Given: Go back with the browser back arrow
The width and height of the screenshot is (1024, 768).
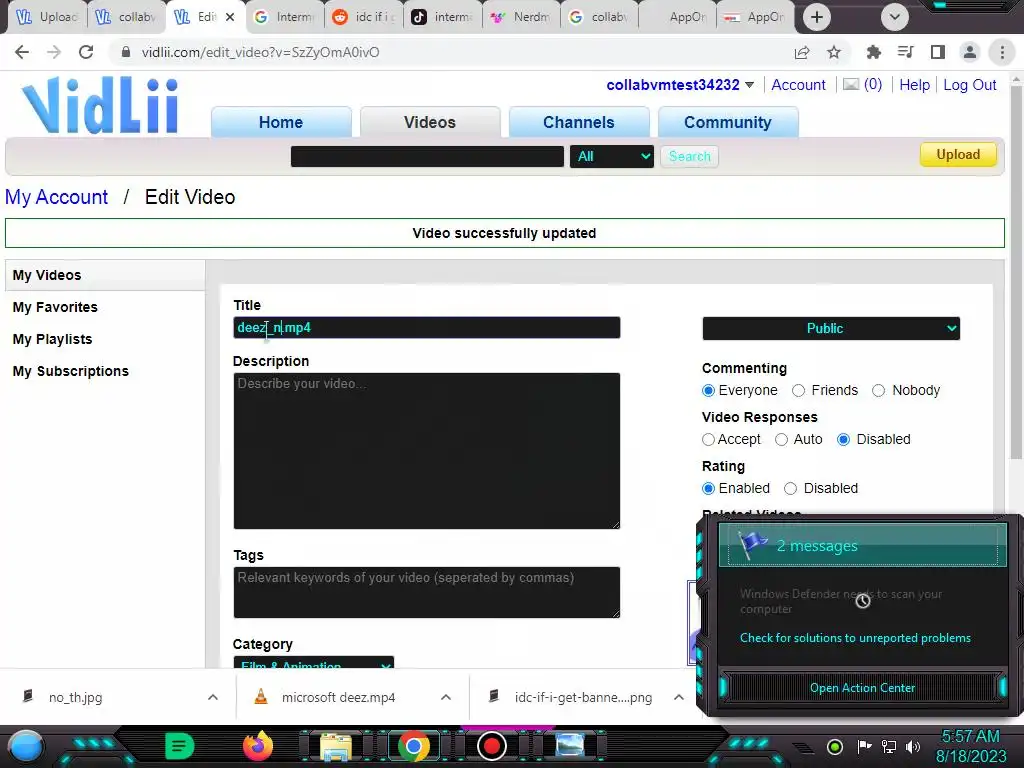Looking at the screenshot, I should tap(22, 52).
